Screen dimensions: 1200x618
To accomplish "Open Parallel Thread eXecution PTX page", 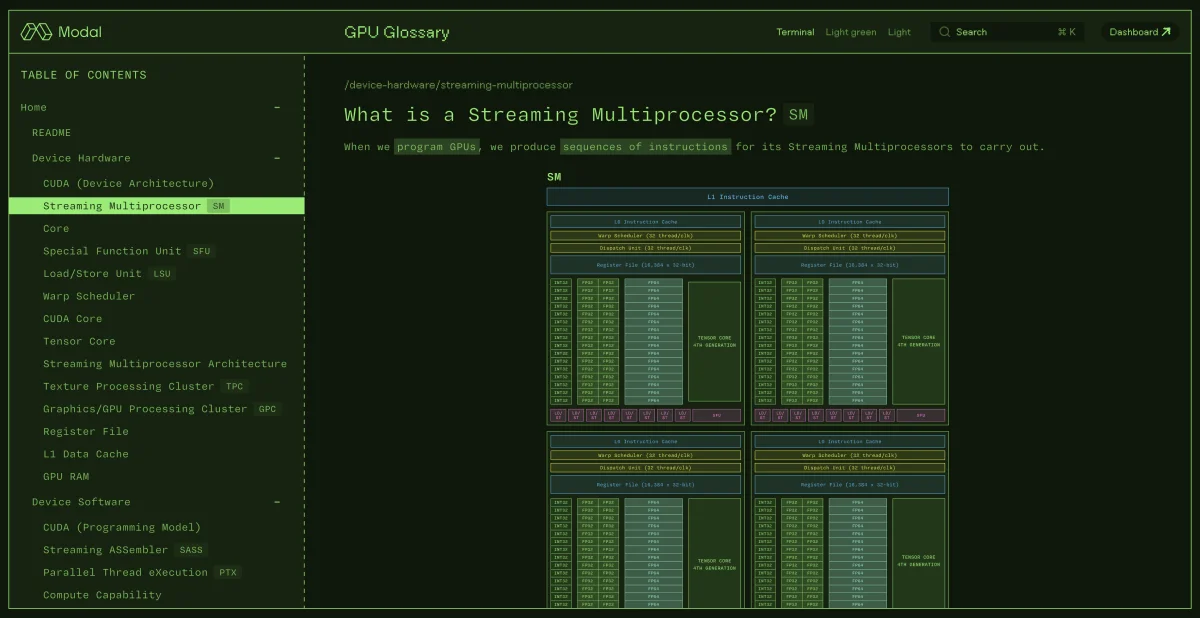I will tap(142, 573).
